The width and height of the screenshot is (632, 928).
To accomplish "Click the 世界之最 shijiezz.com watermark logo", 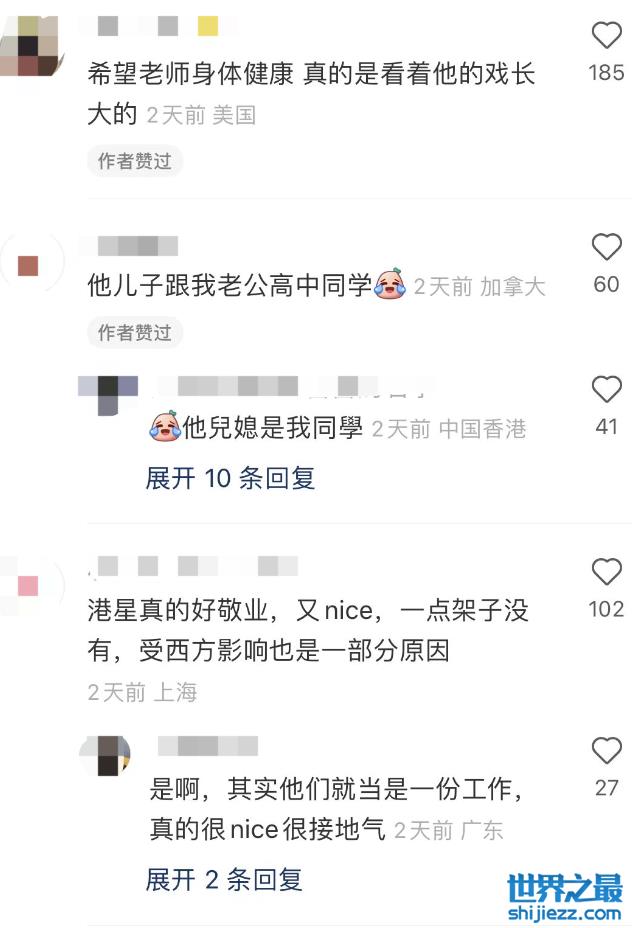I will coord(565,897).
